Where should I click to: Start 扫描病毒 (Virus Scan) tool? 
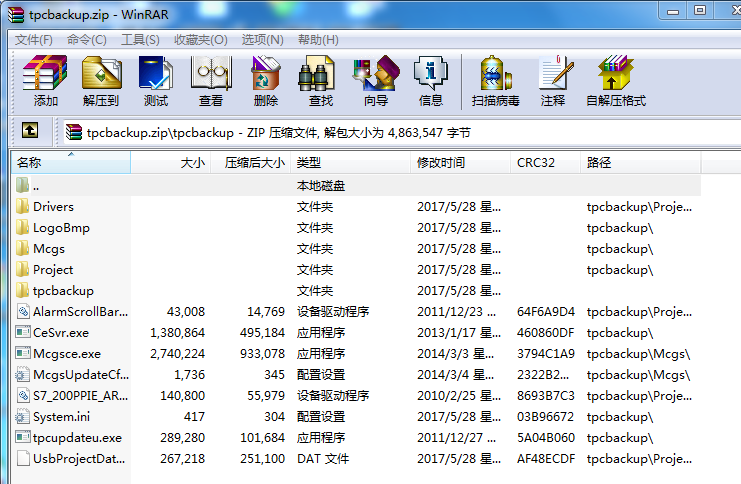pyautogui.click(x=495, y=81)
